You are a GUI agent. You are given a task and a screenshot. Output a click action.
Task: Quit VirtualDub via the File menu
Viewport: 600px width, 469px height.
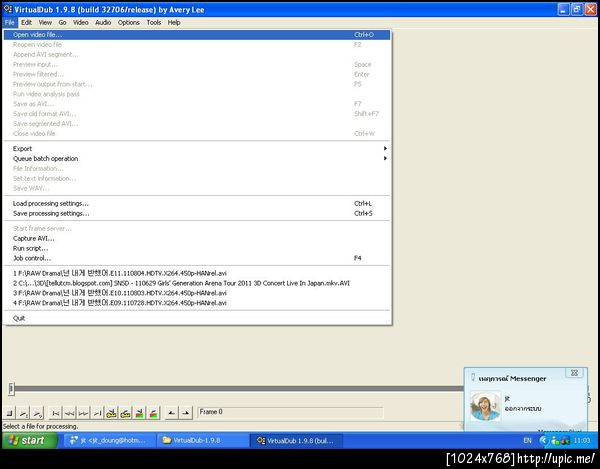tap(197, 318)
